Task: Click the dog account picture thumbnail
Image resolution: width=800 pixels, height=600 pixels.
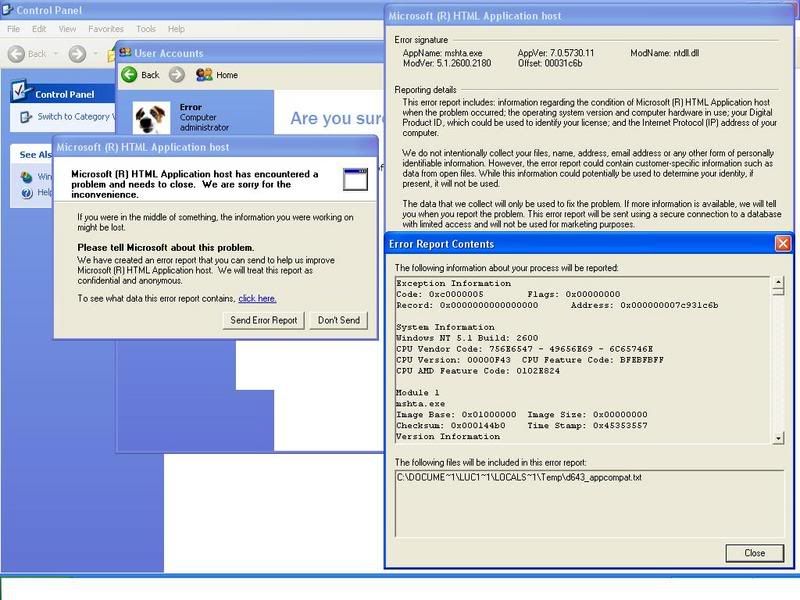Action: tap(150, 117)
